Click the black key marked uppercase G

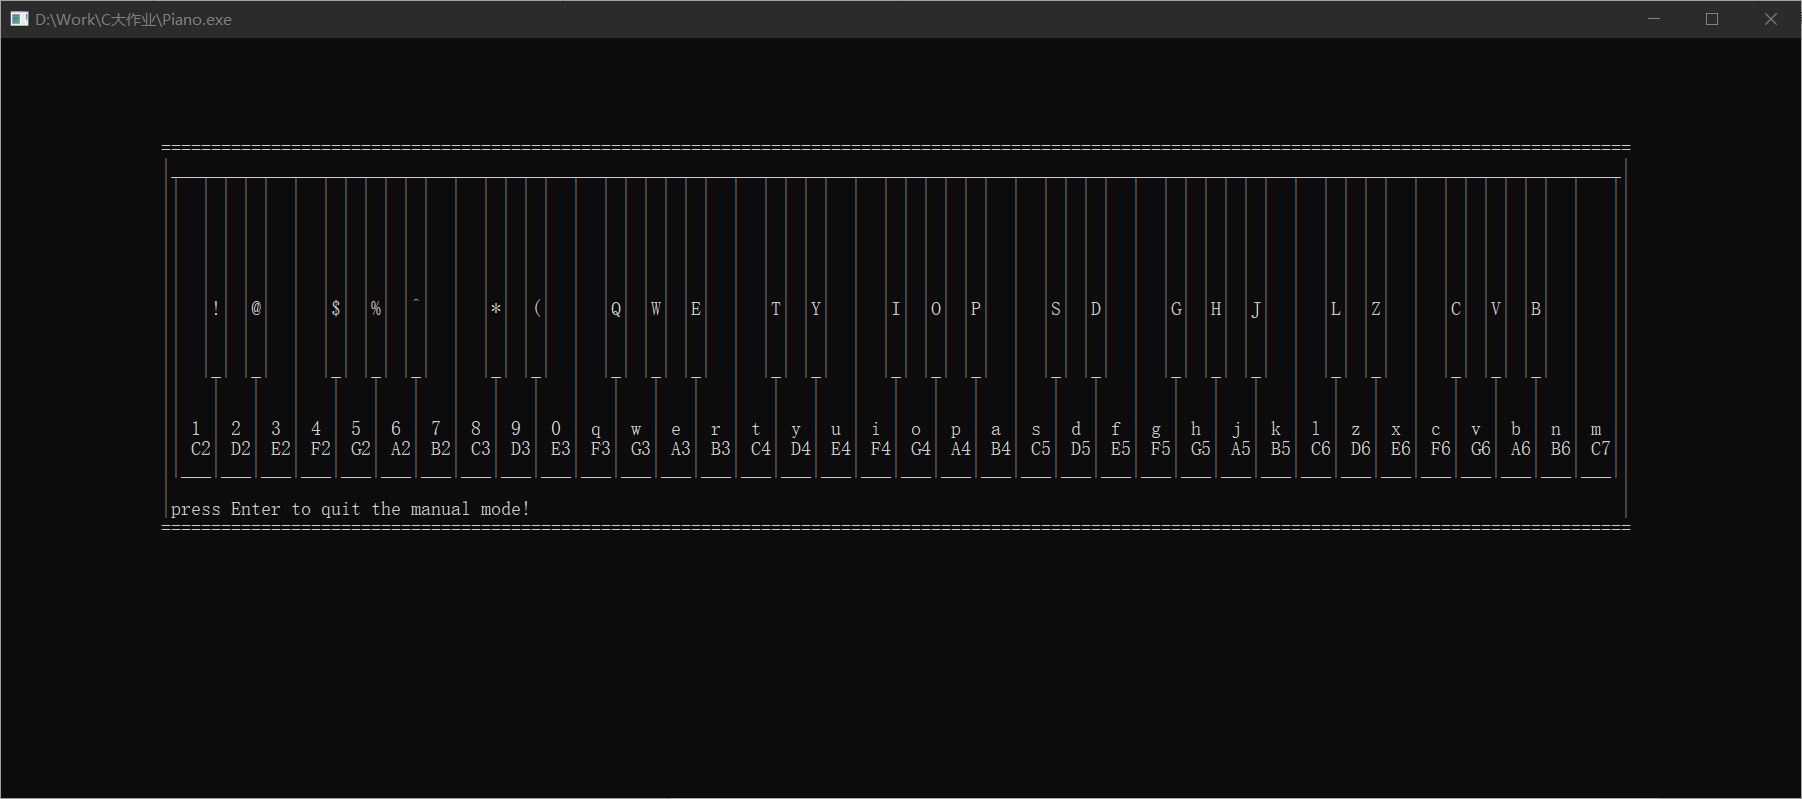point(1176,280)
